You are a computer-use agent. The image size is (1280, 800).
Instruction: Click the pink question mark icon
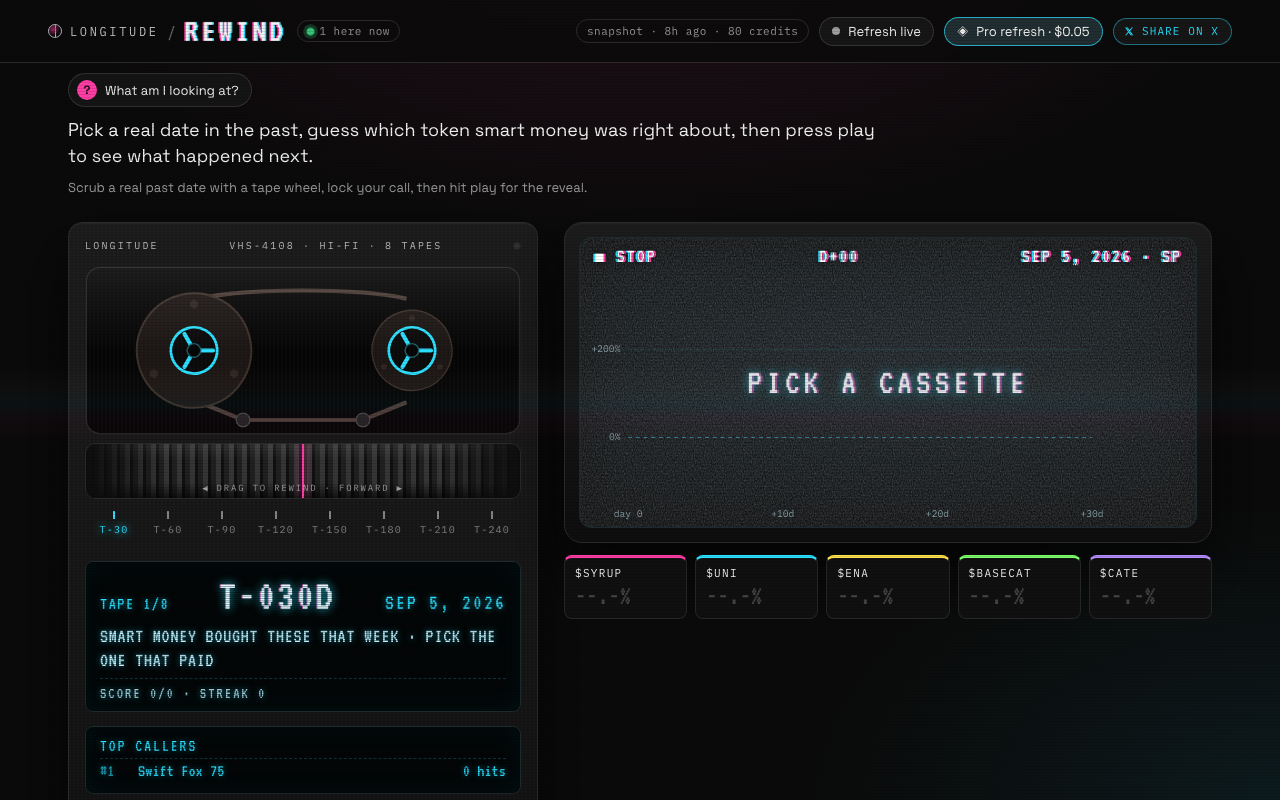coord(87,90)
